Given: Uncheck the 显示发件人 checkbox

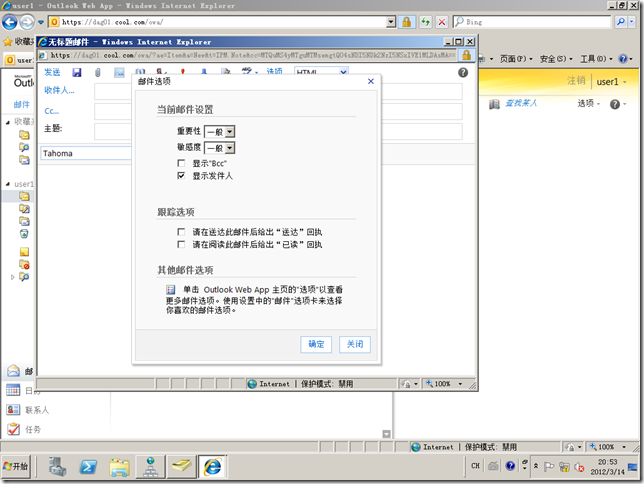Looking at the screenshot, I should (x=181, y=175).
